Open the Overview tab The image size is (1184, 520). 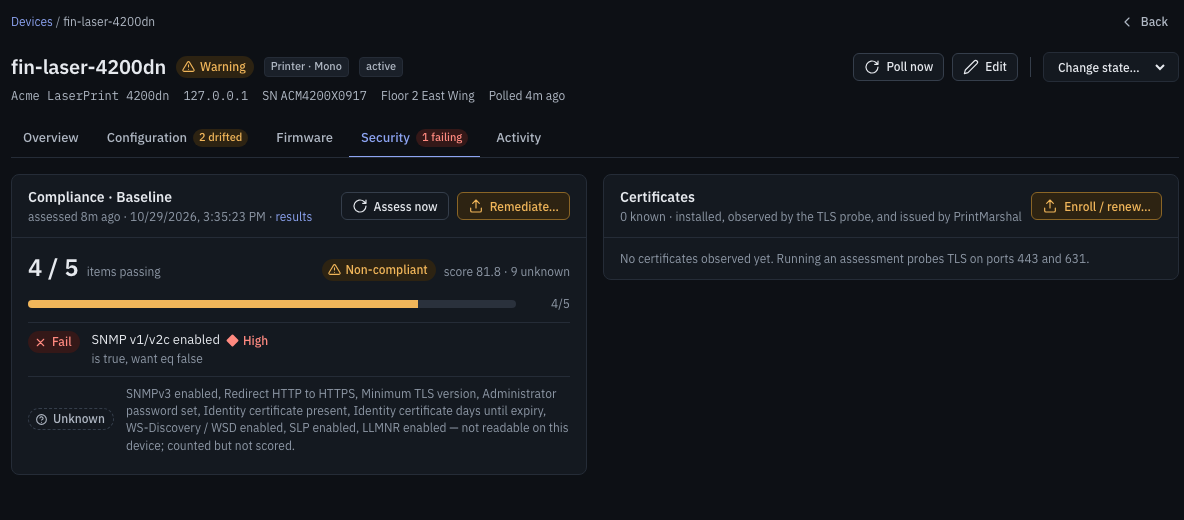[51, 137]
